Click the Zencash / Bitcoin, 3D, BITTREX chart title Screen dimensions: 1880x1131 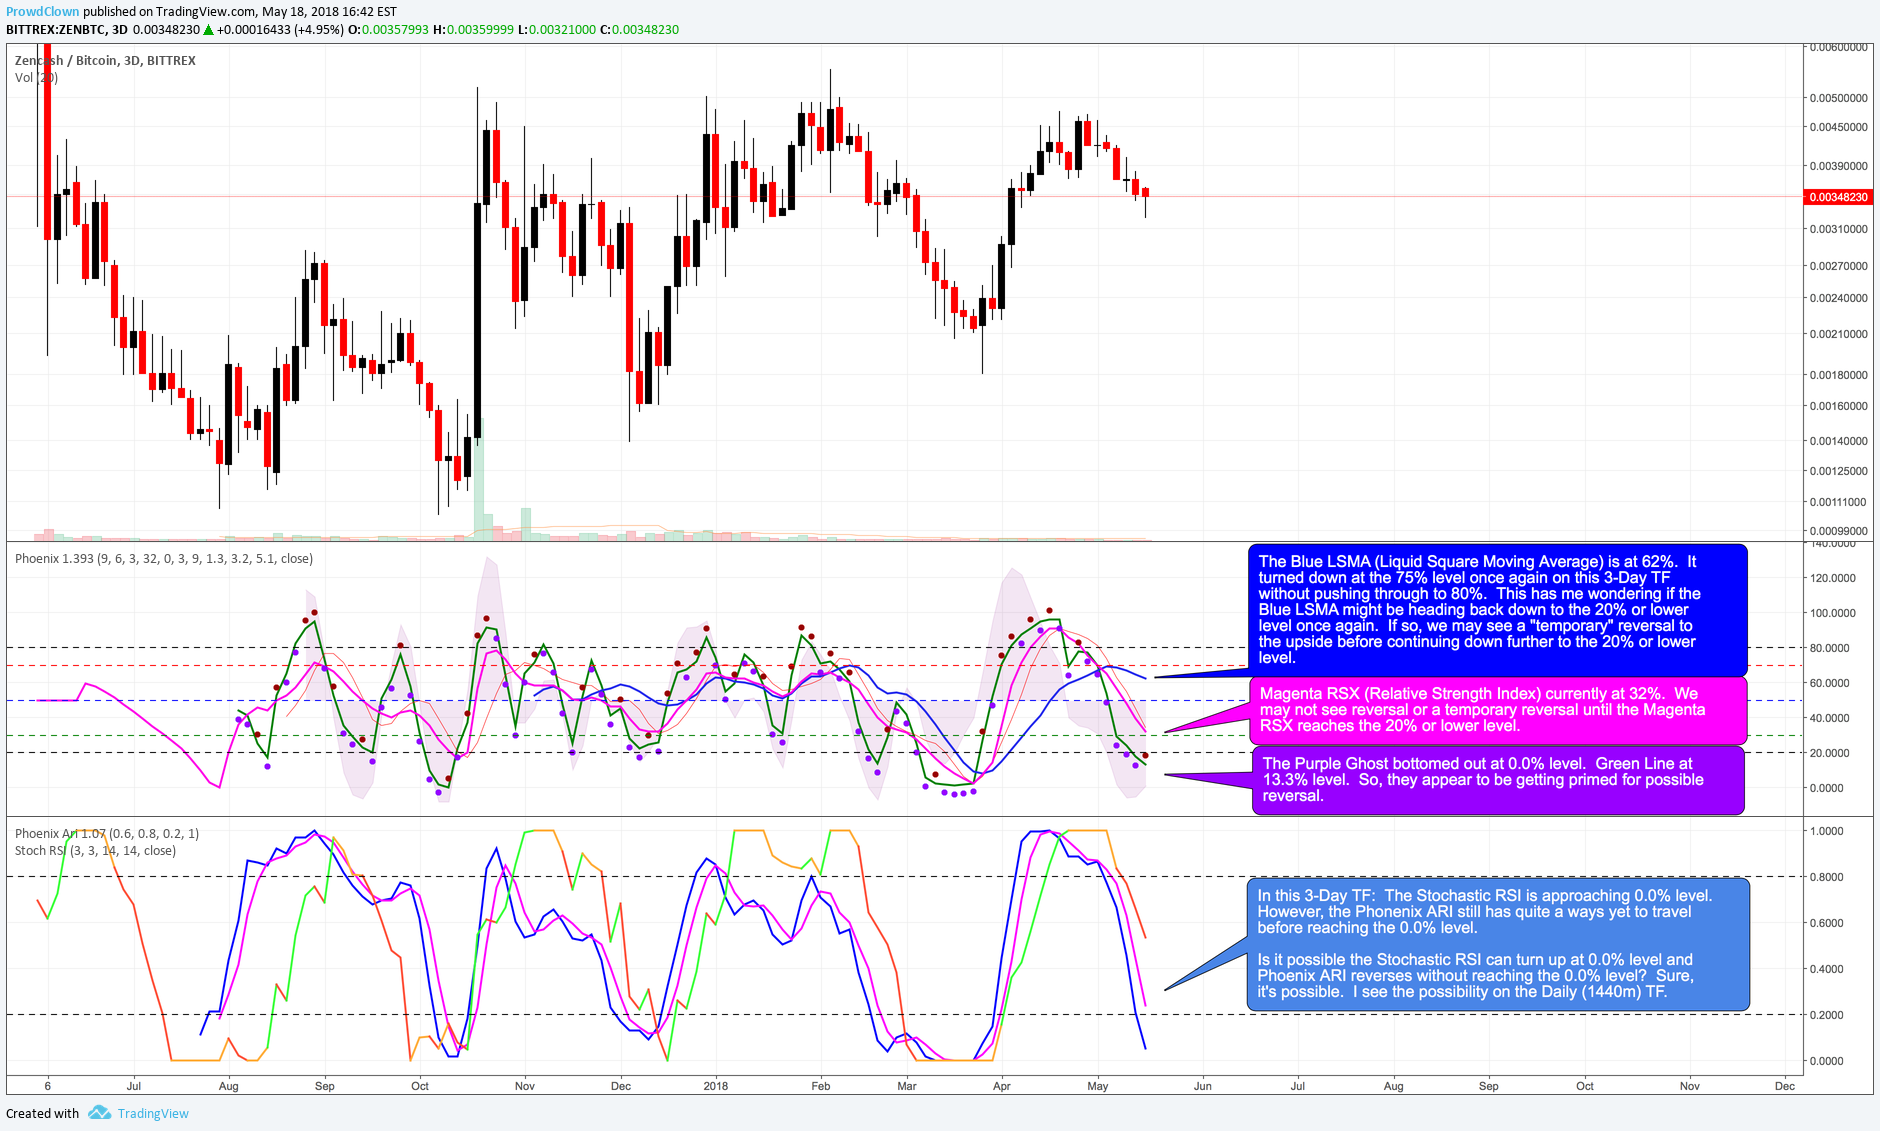click(x=105, y=60)
